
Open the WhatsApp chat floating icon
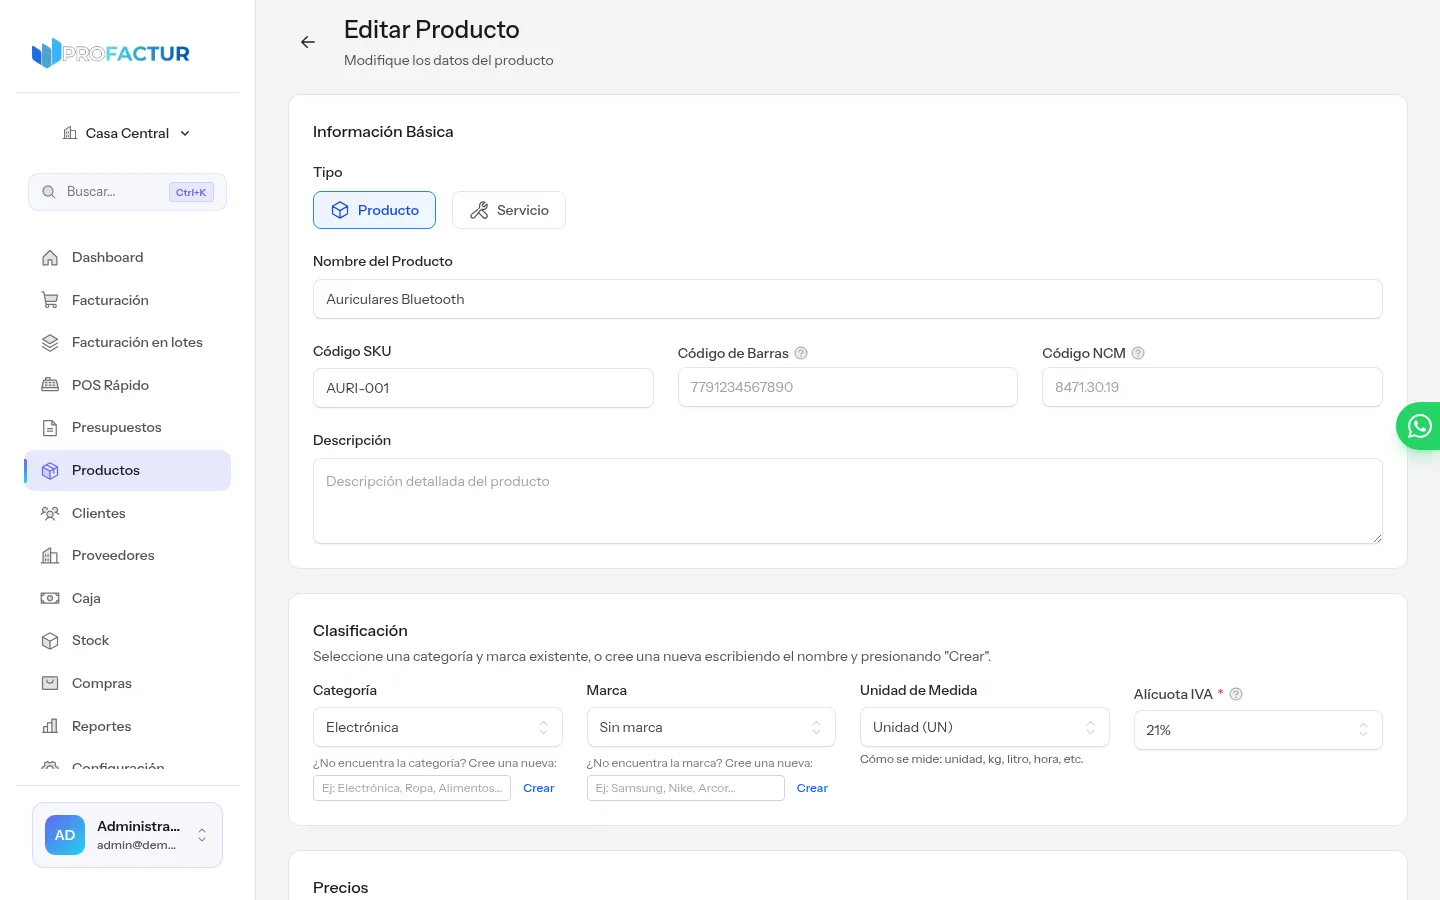pos(1419,426)
